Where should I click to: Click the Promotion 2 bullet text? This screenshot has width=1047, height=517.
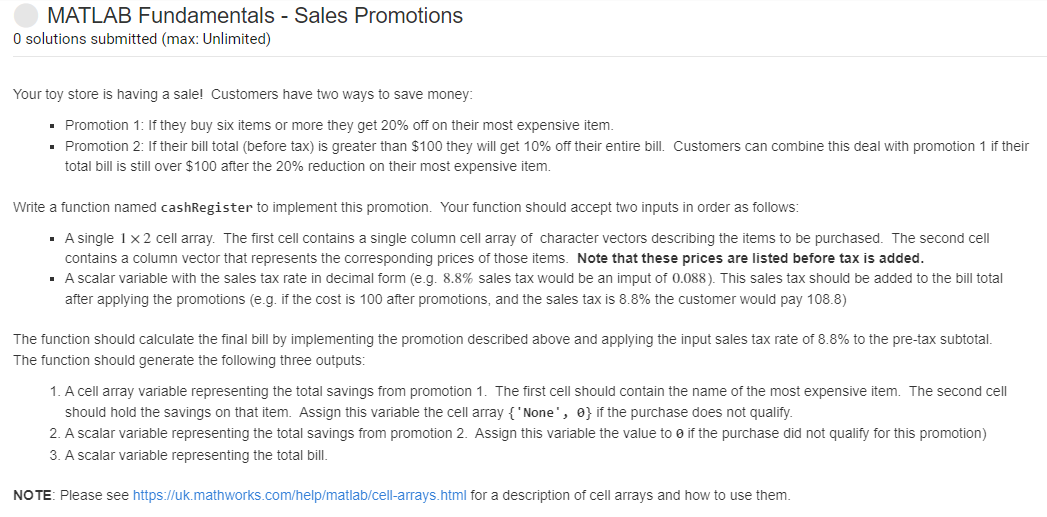547,156
